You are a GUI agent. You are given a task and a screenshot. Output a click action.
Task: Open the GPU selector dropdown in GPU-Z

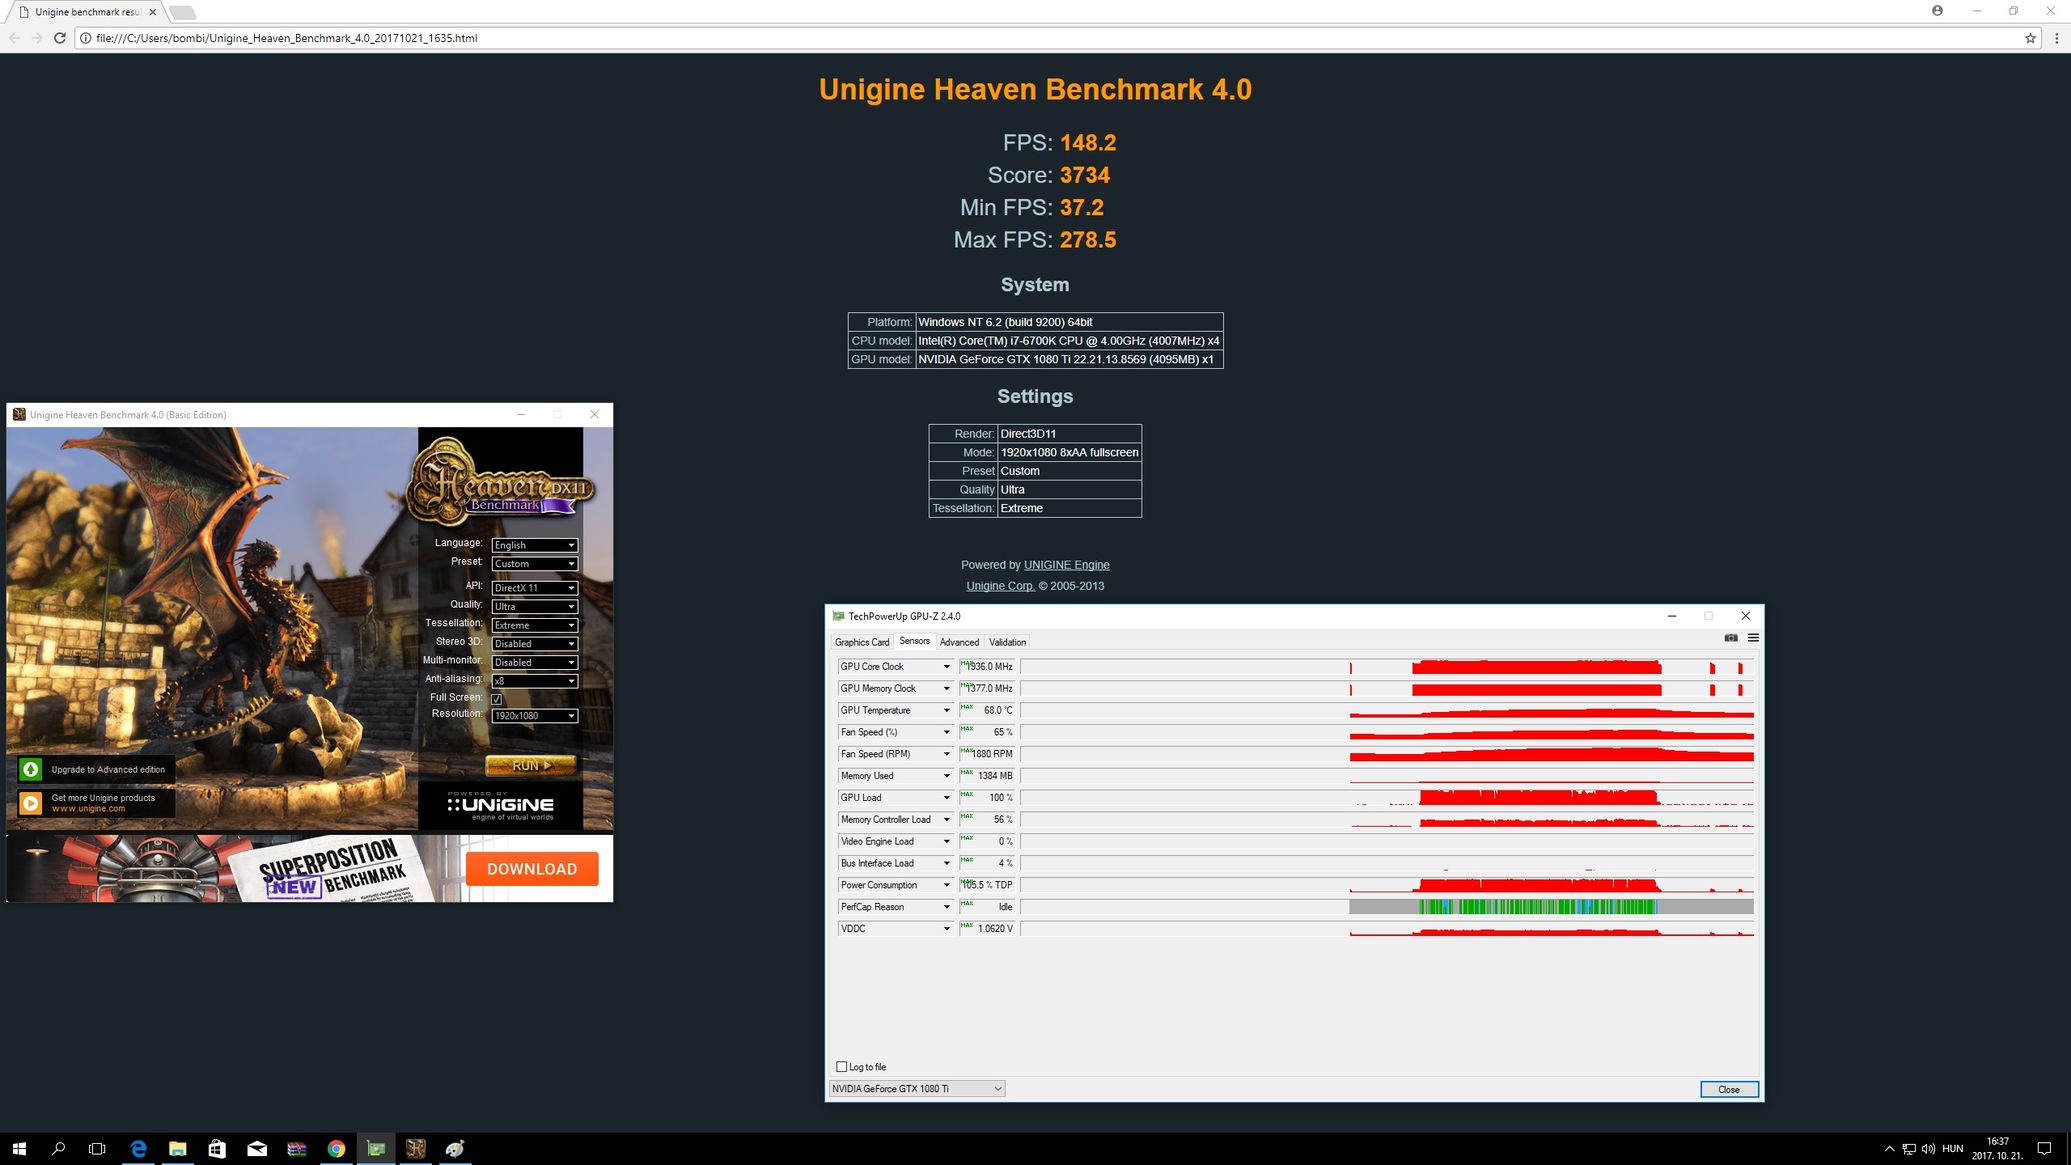[x=916, y=1089]
